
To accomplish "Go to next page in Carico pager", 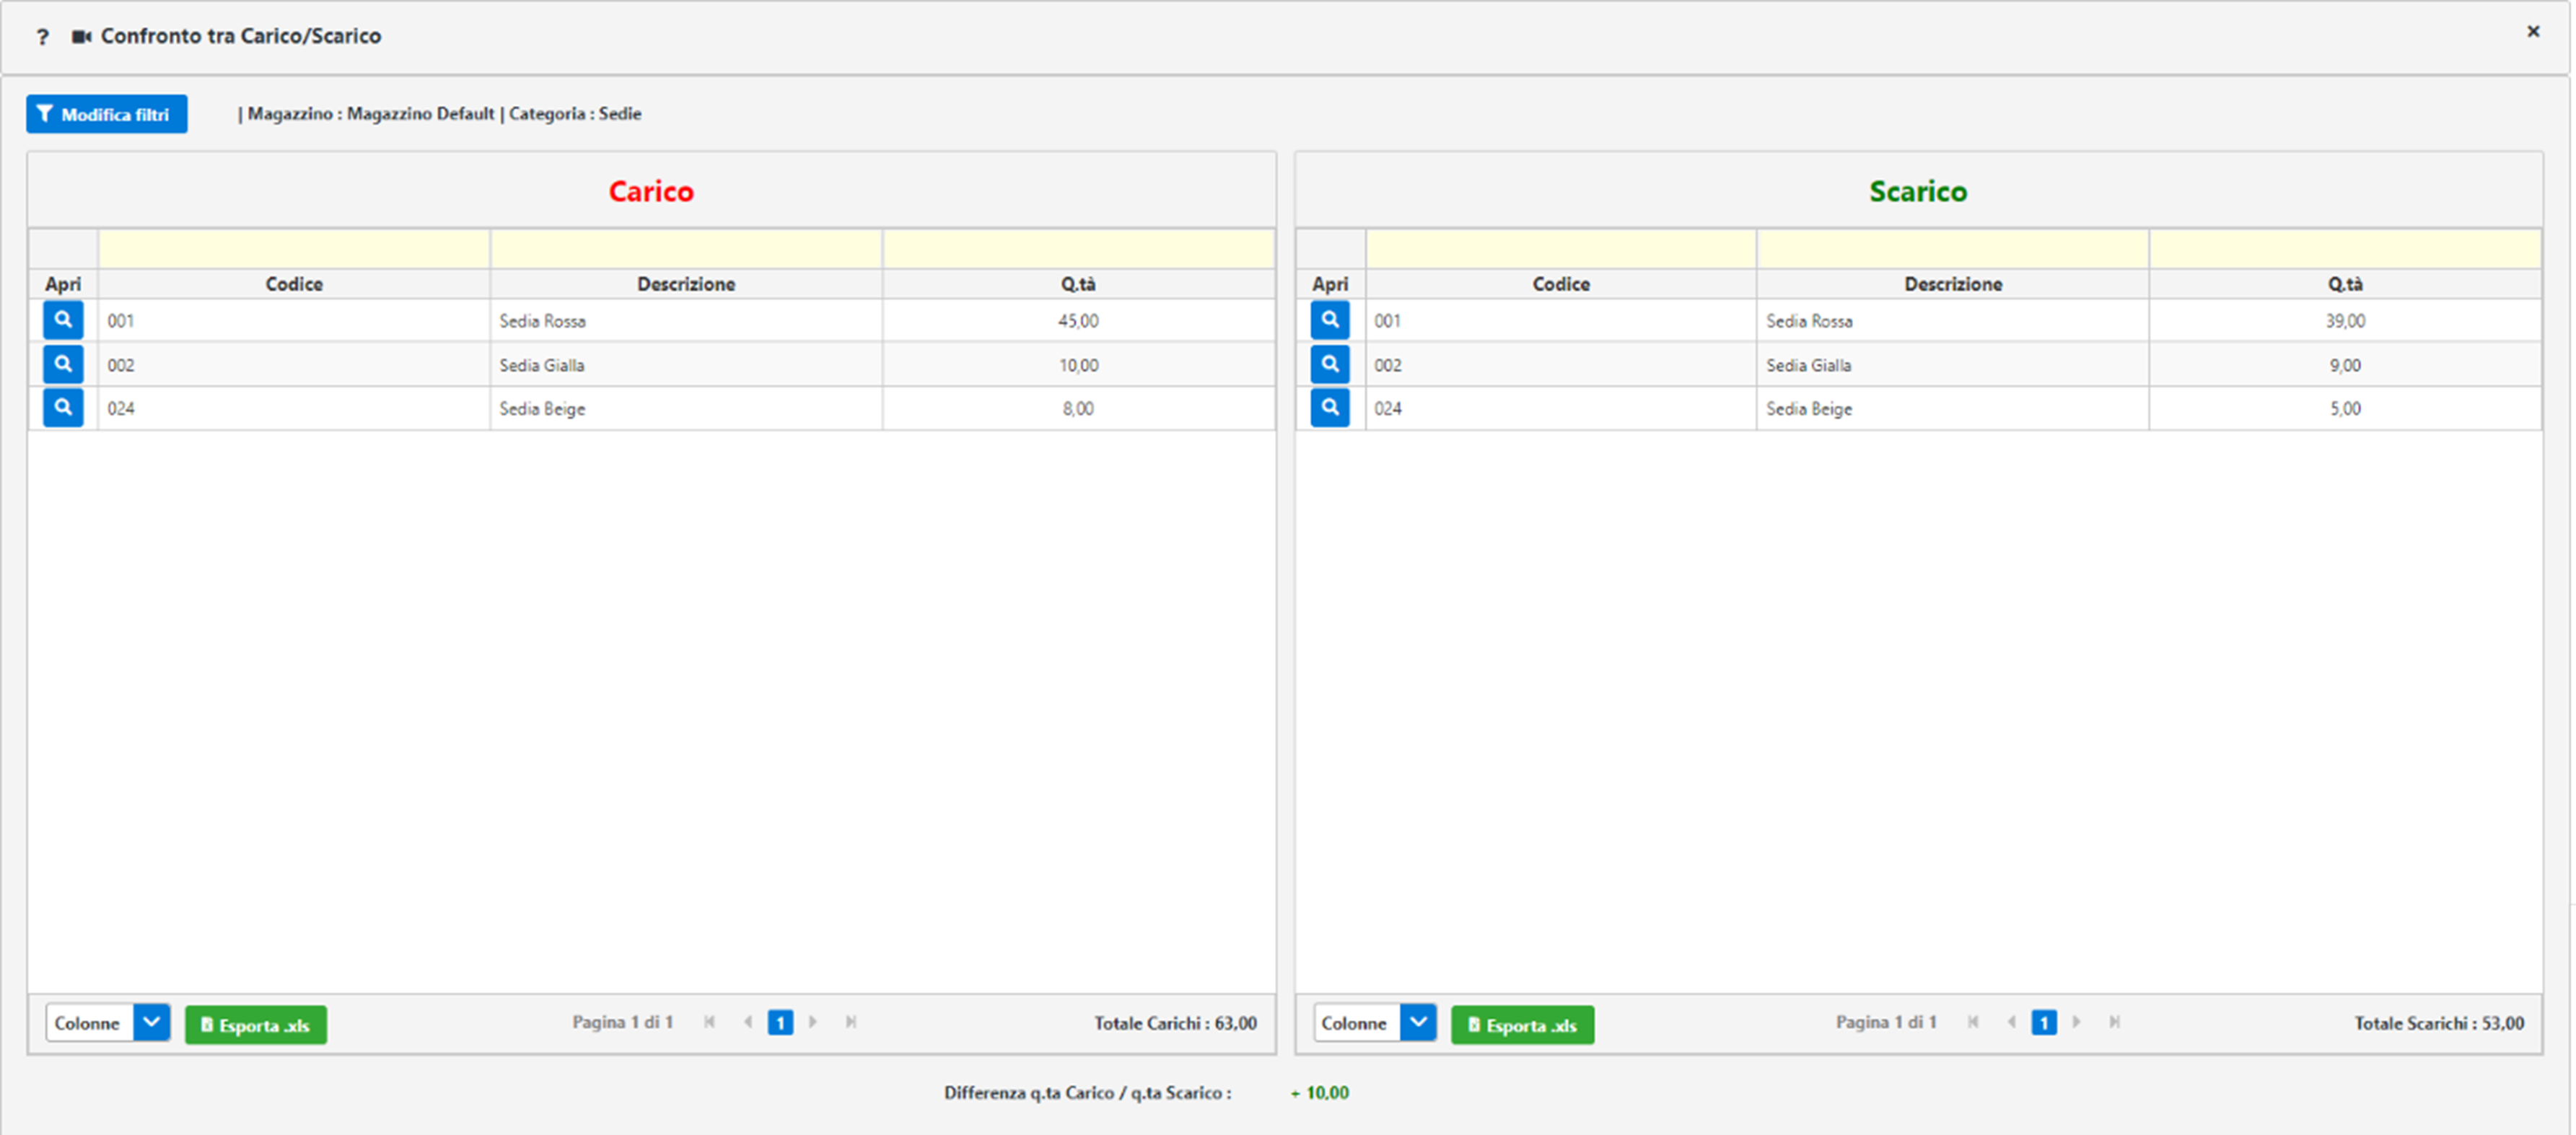I will pyautogui.click(x=813, y=1022).
